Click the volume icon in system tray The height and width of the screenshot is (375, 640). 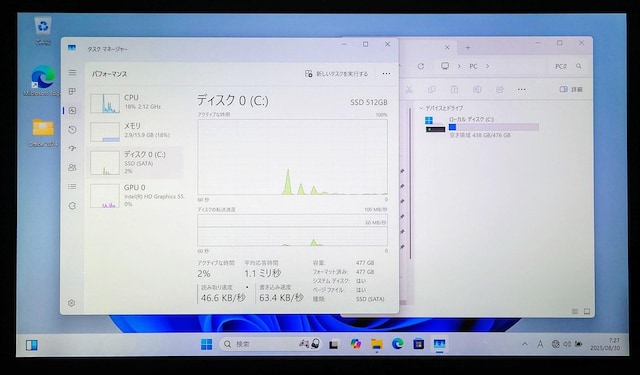pyautogui.click(x=567, y=344)
